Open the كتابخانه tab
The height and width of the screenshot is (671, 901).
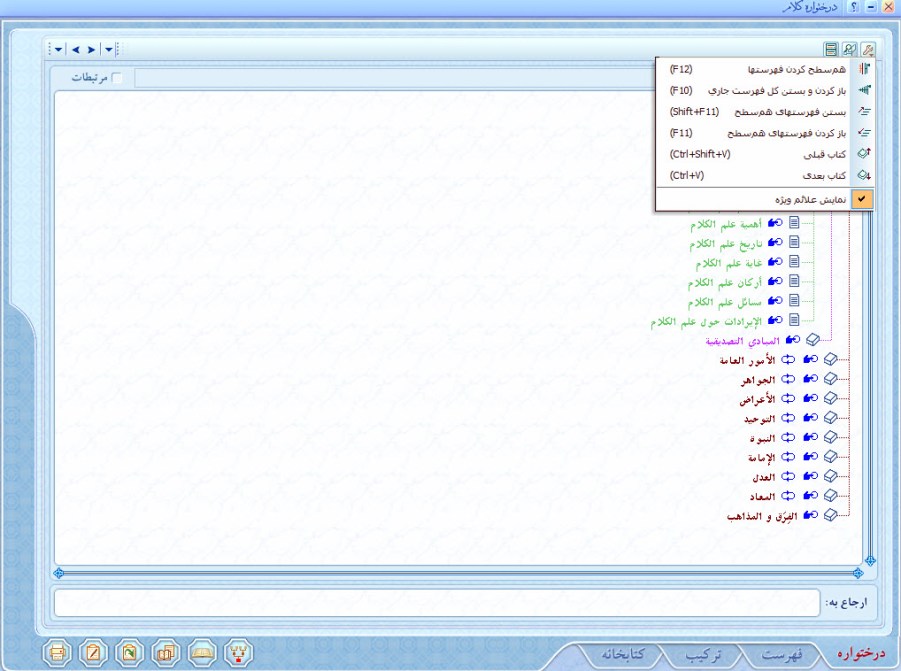(x=628, y=655)
